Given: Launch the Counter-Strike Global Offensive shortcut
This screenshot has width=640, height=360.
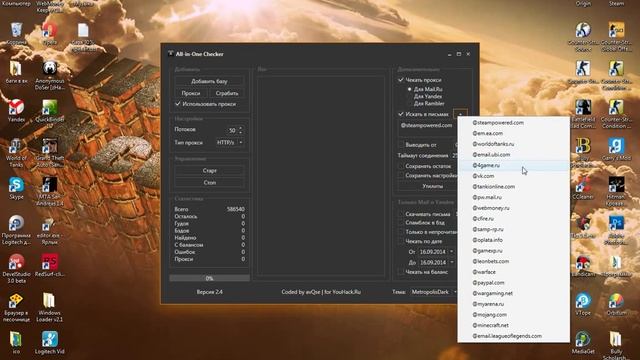Looking at the screenshot, I should (x=616, y=37).
